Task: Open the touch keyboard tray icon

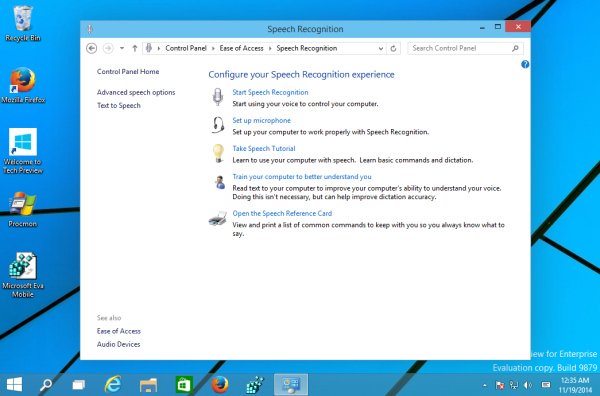Action: [x=546, y=385]
